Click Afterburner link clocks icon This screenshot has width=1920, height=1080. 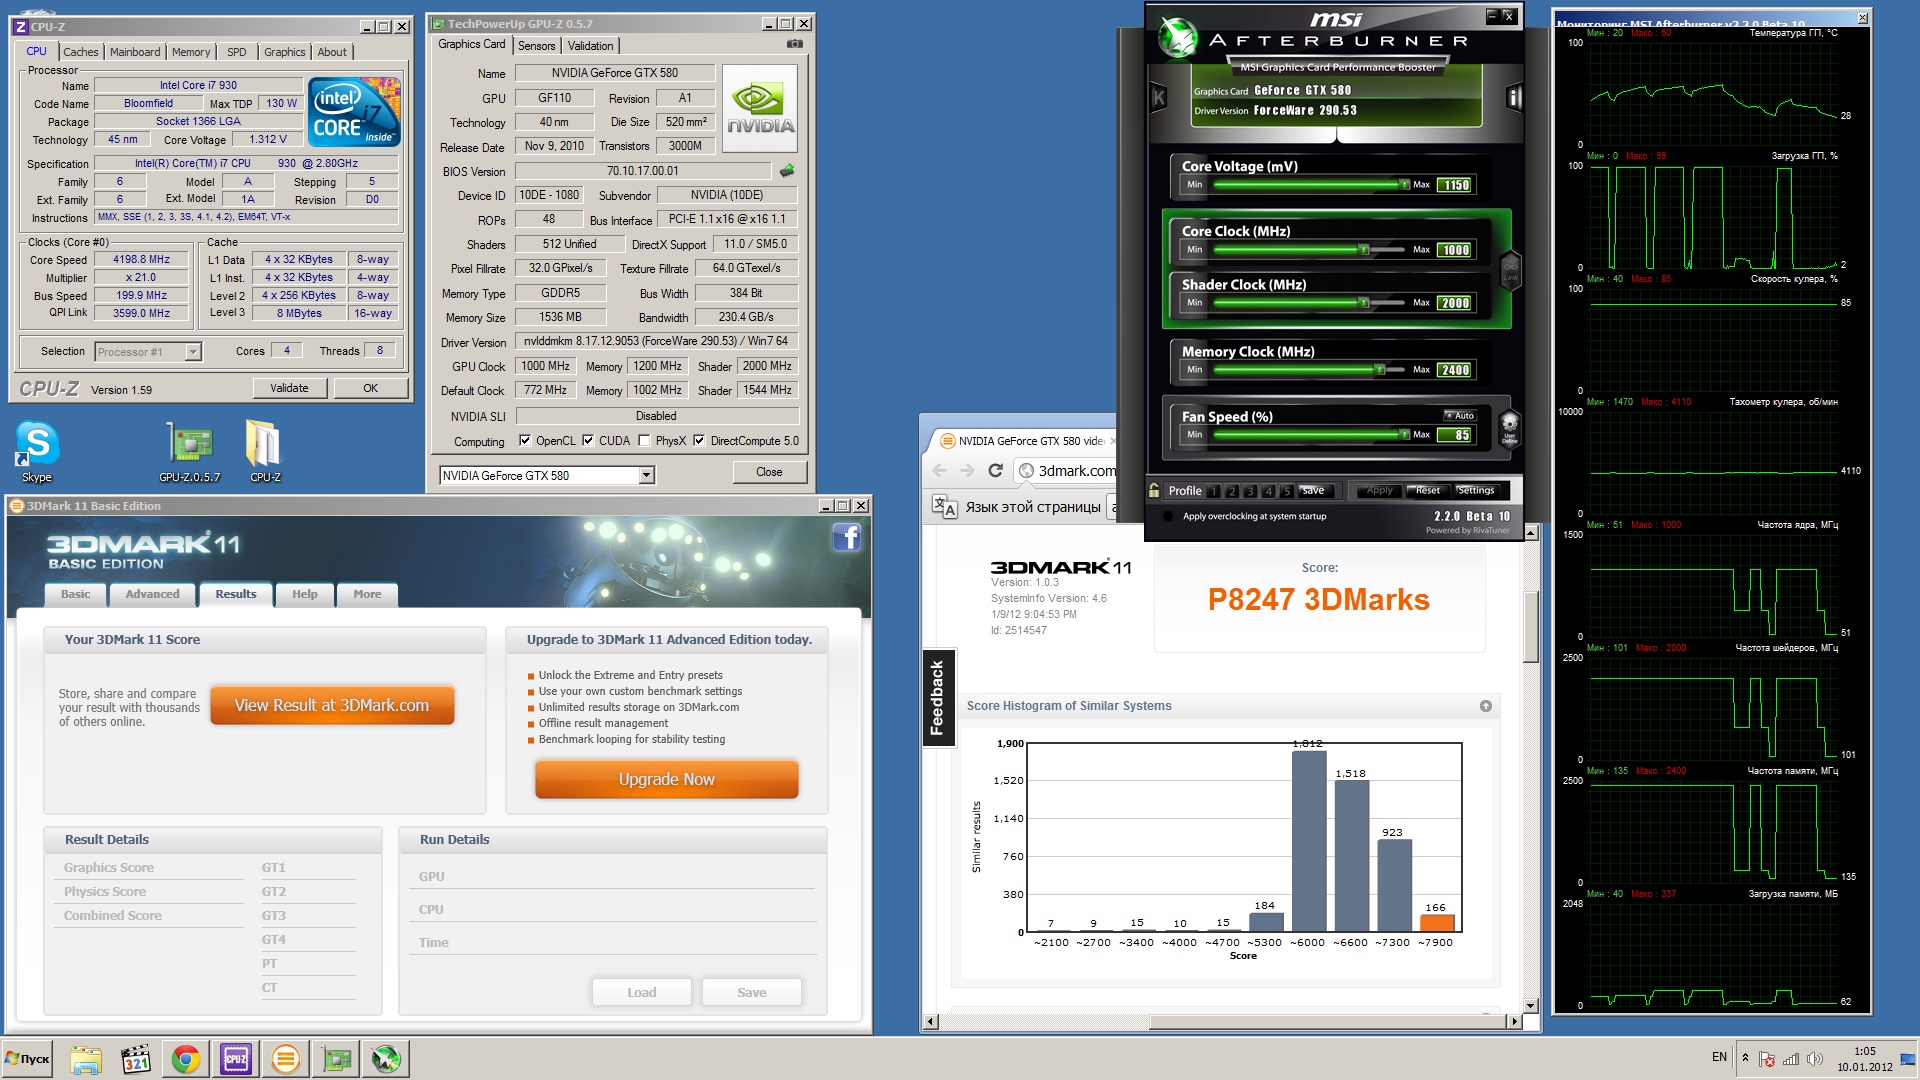pyautogui.click(x=1510, y=270)
